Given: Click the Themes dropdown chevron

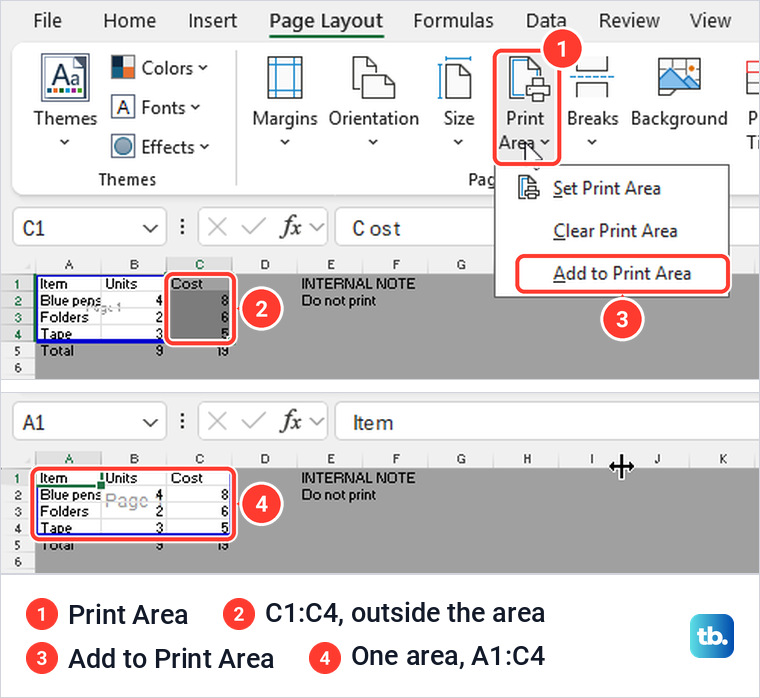Looking at the screenshot, I should (64, 142).
